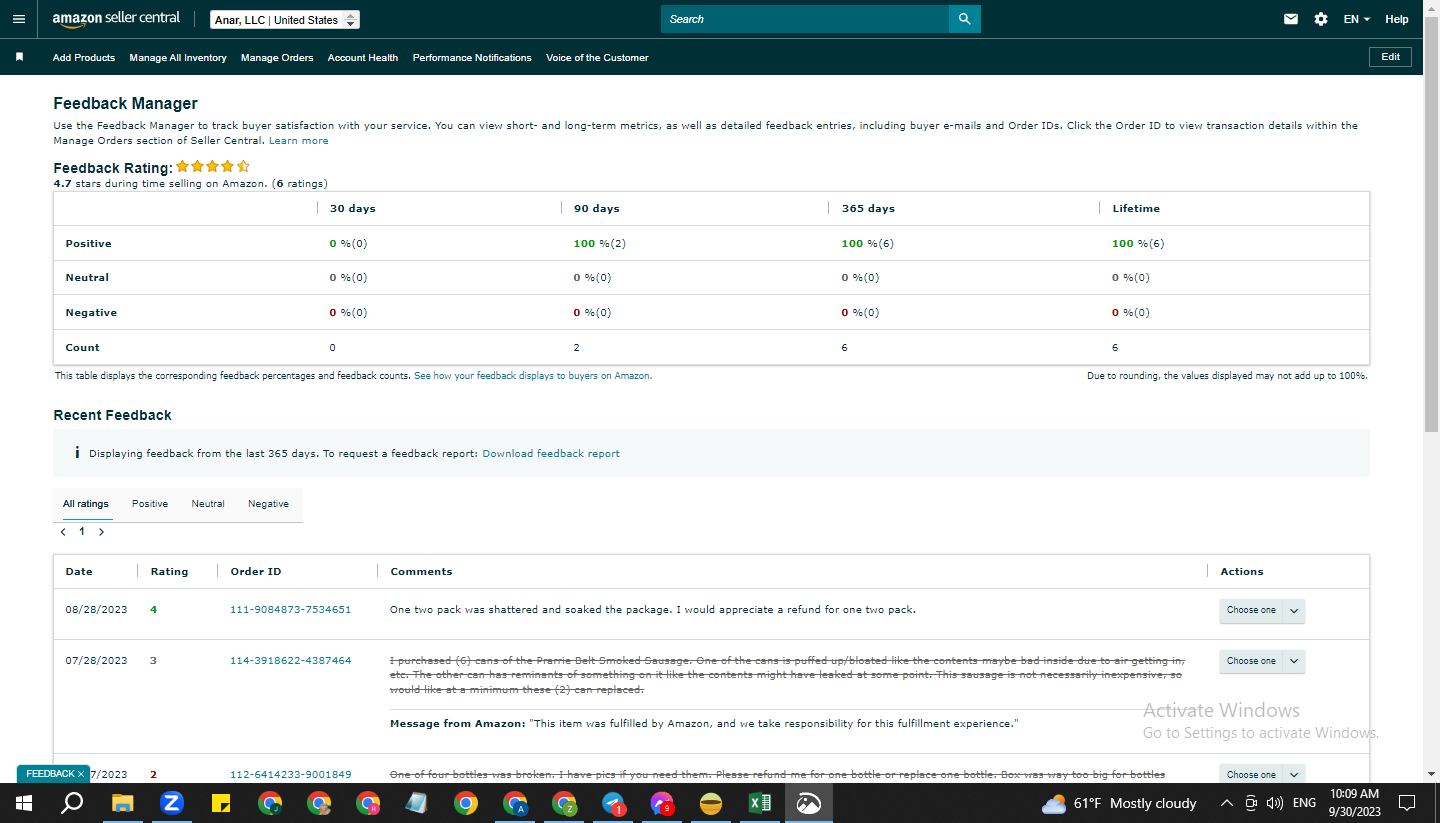Open the Anar, LLC account switcher
Screen dimensions: 1440x823
pos(285,20)
